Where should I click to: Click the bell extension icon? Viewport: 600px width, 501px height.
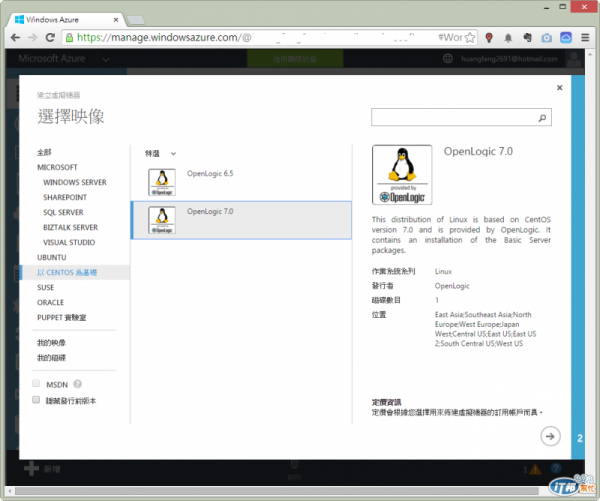508,38
